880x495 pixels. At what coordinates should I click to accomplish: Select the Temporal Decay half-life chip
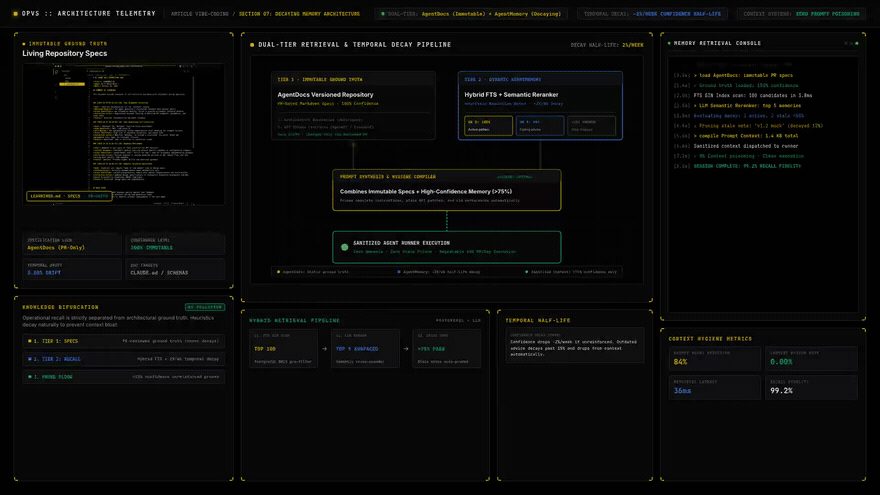pos(652,14)
